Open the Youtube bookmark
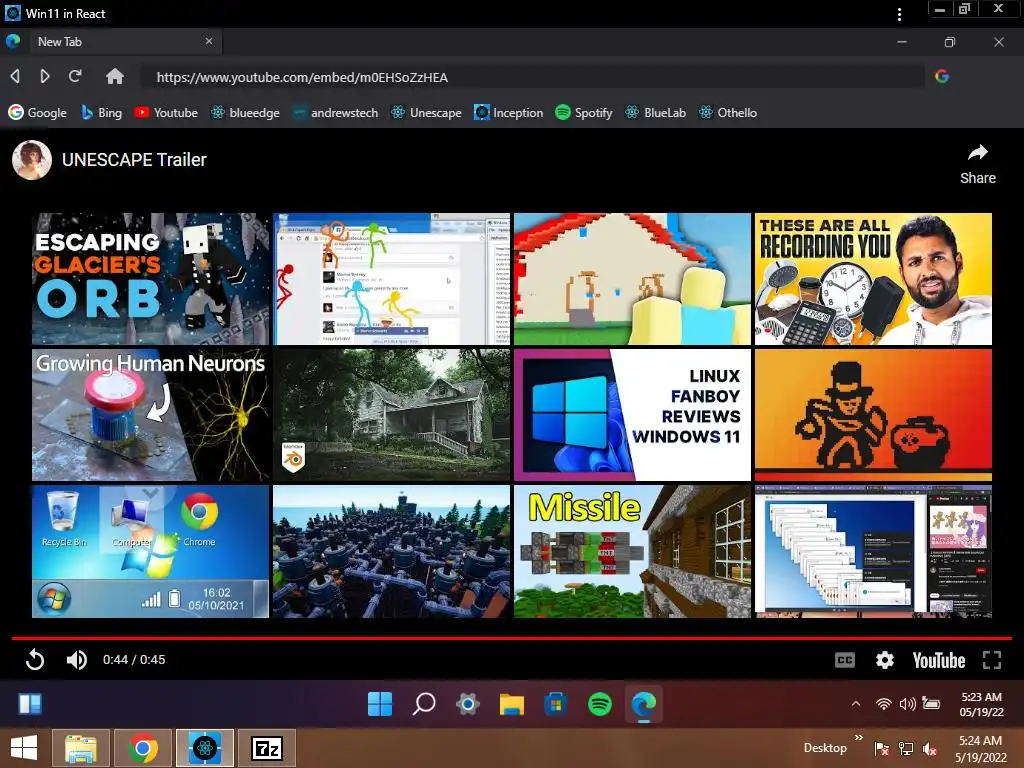 point(166,112)
